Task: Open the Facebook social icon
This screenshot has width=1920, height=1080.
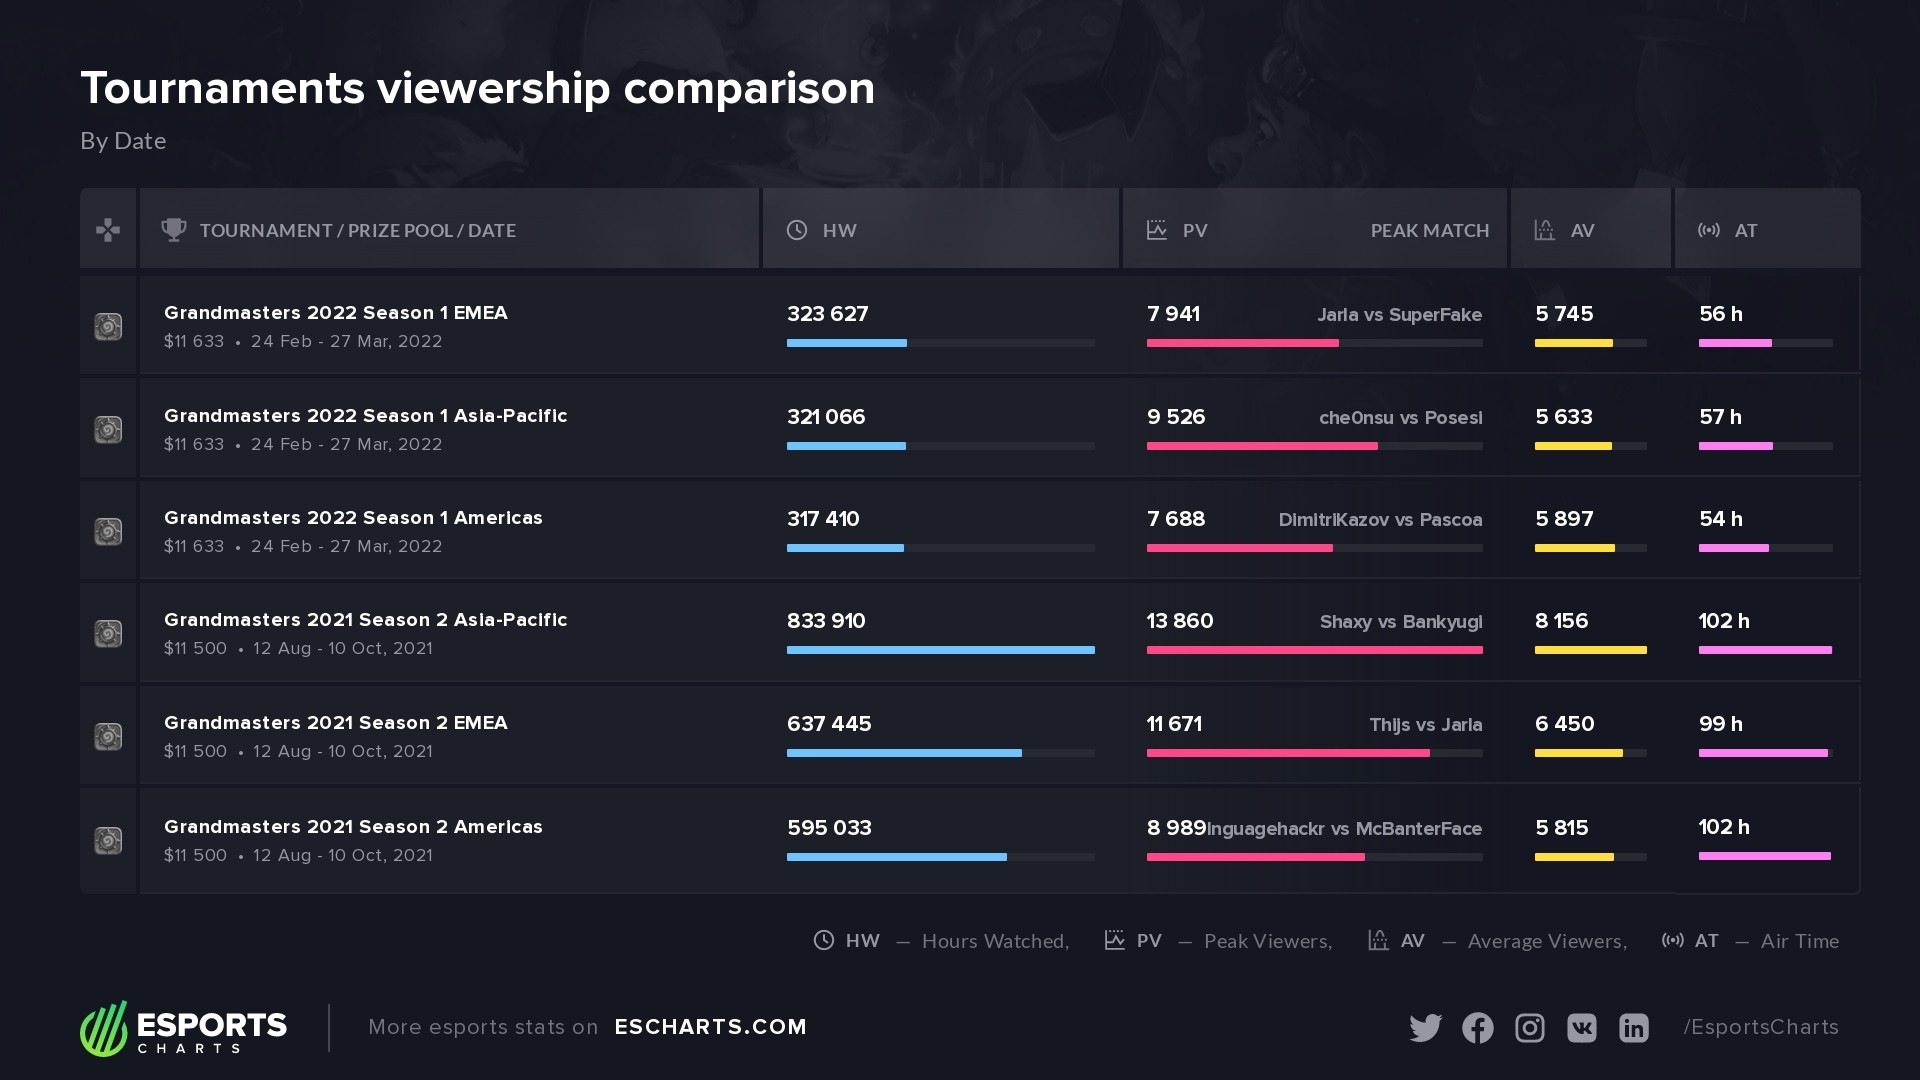Action: (x=1477, y=1028)
